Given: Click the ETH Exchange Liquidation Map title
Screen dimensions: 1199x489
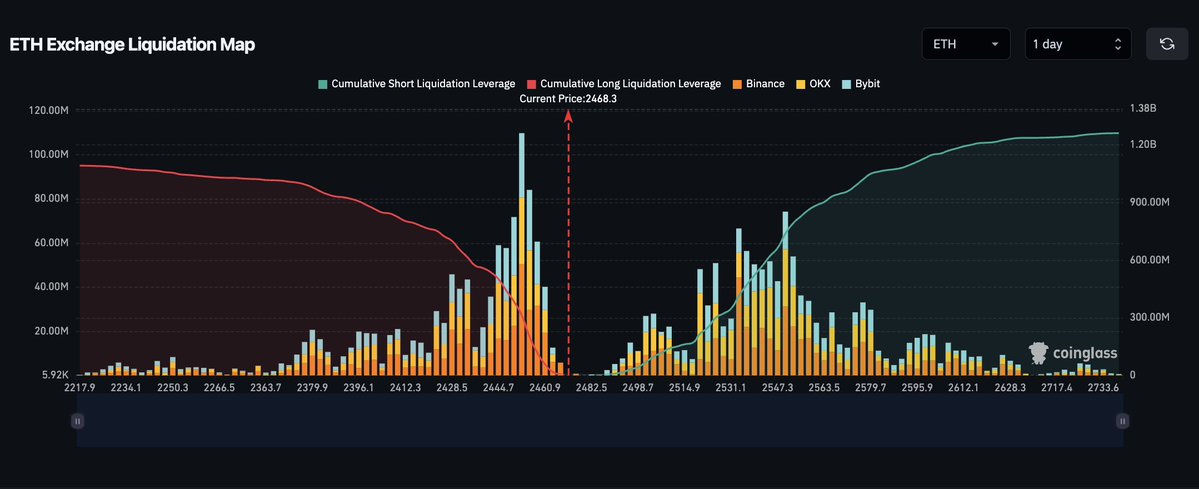Looking at the screenshot, I should [x=132, y=44].
